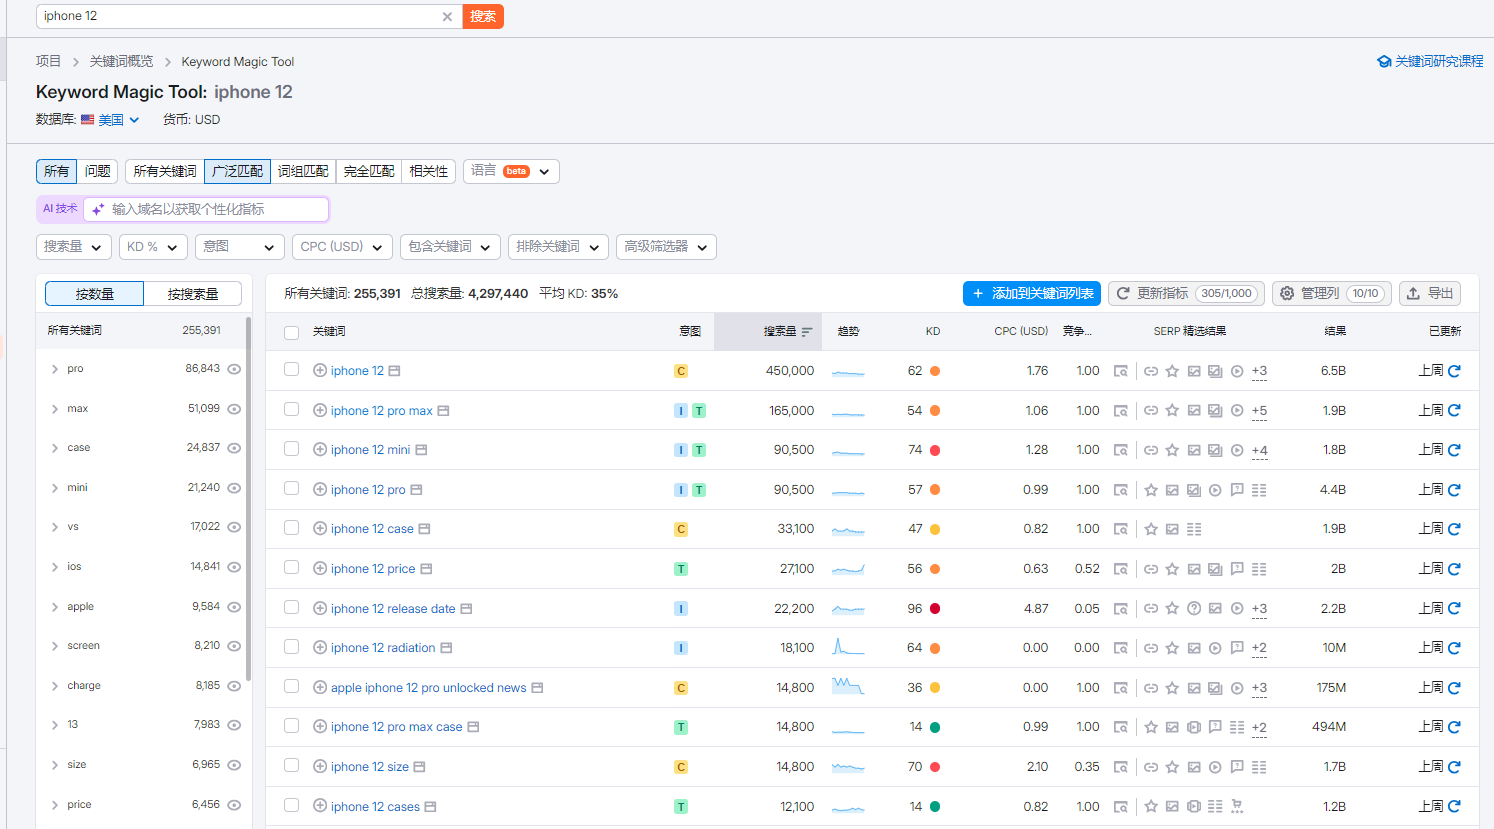
Task: Toggle eye icon for the pro group
Action: click(x=234, y=369)
